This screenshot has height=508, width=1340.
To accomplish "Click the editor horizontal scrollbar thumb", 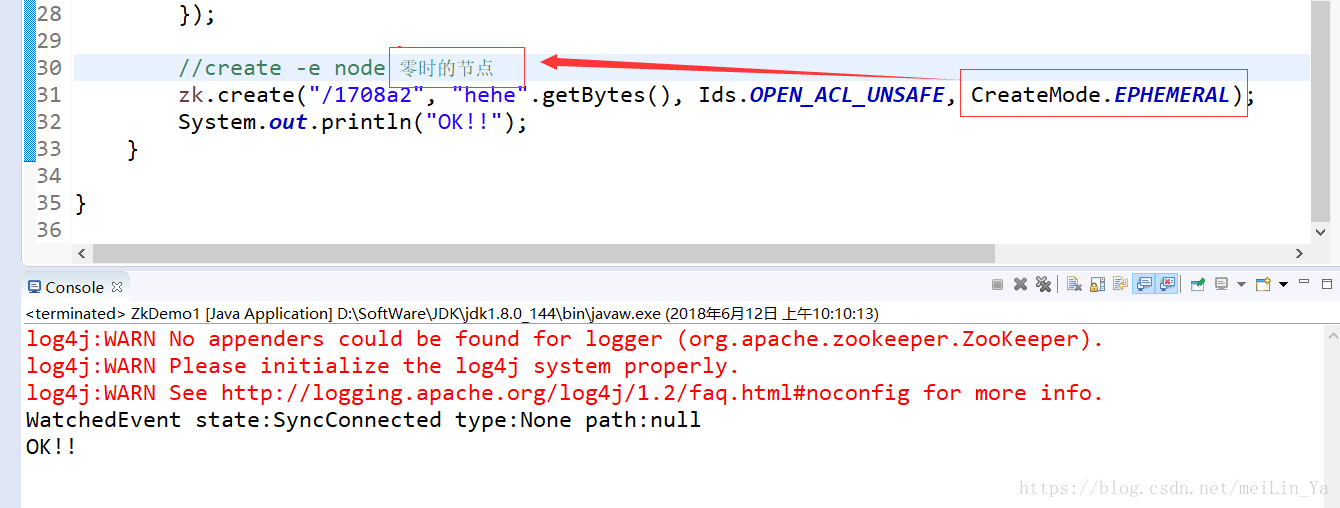I will click(543, 254).
